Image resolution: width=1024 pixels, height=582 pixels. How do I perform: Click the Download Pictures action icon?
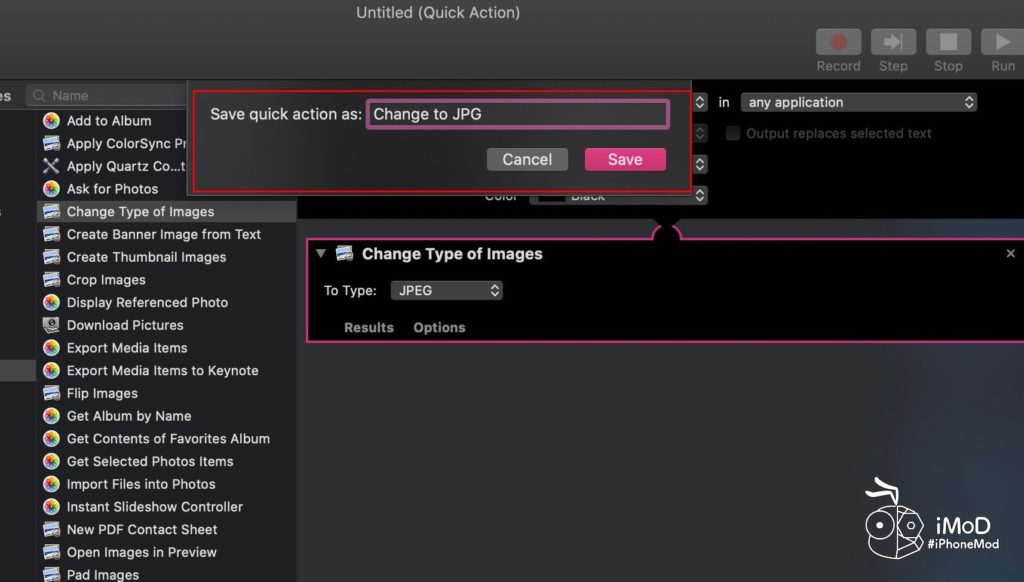tap(51, 325)
